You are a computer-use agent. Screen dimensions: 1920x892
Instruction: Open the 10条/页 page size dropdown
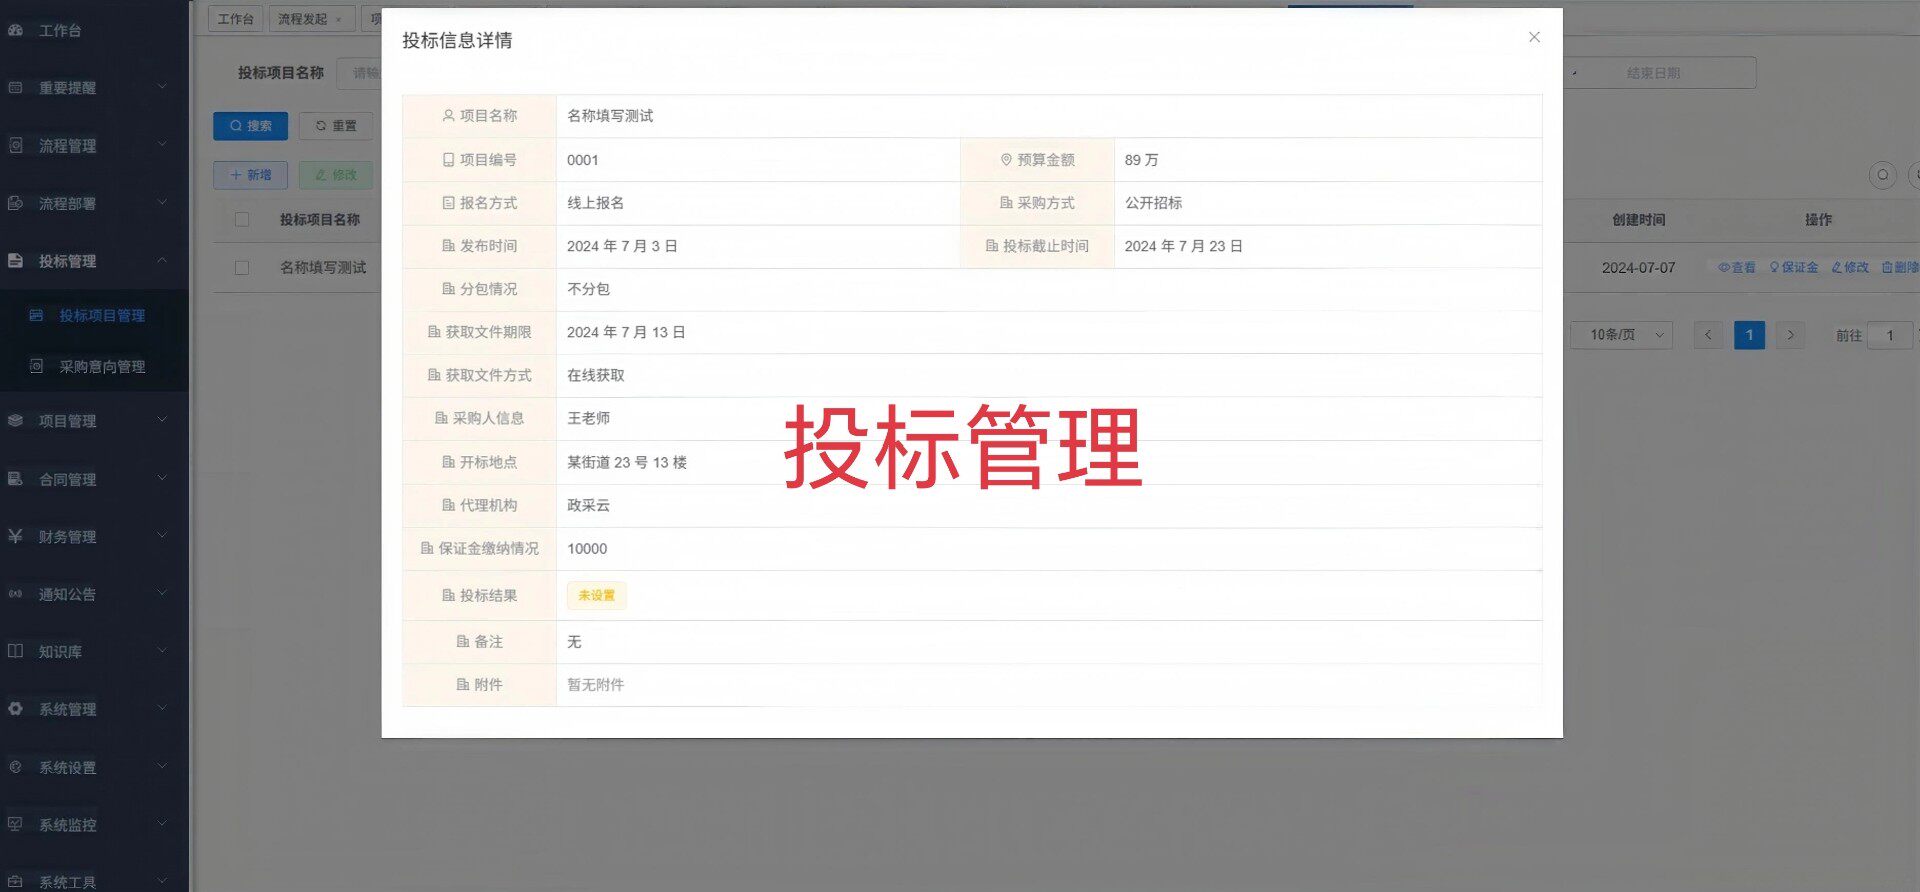coord(1622,335)
